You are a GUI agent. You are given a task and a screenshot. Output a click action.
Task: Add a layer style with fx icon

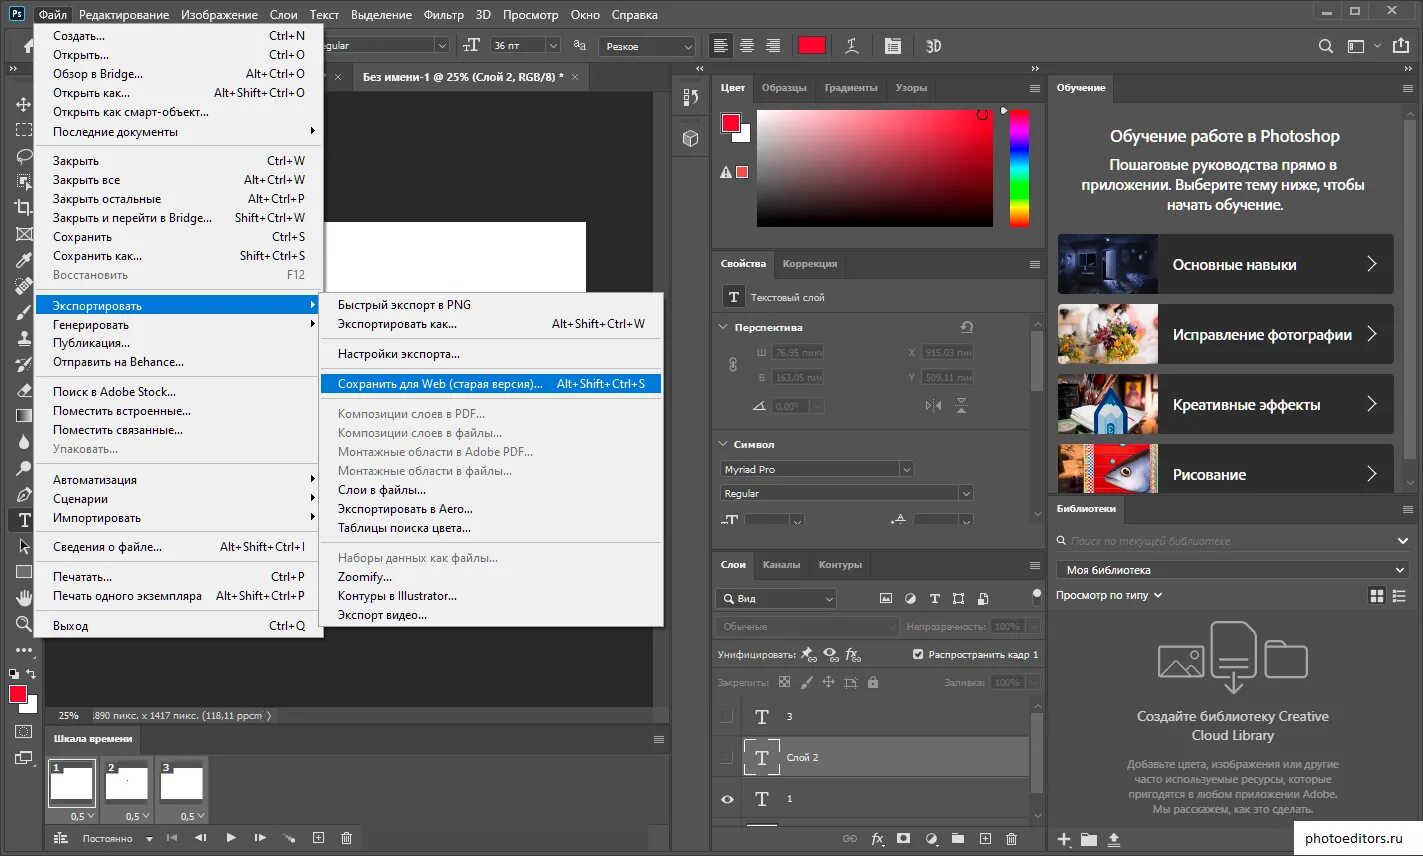[878, 839]
